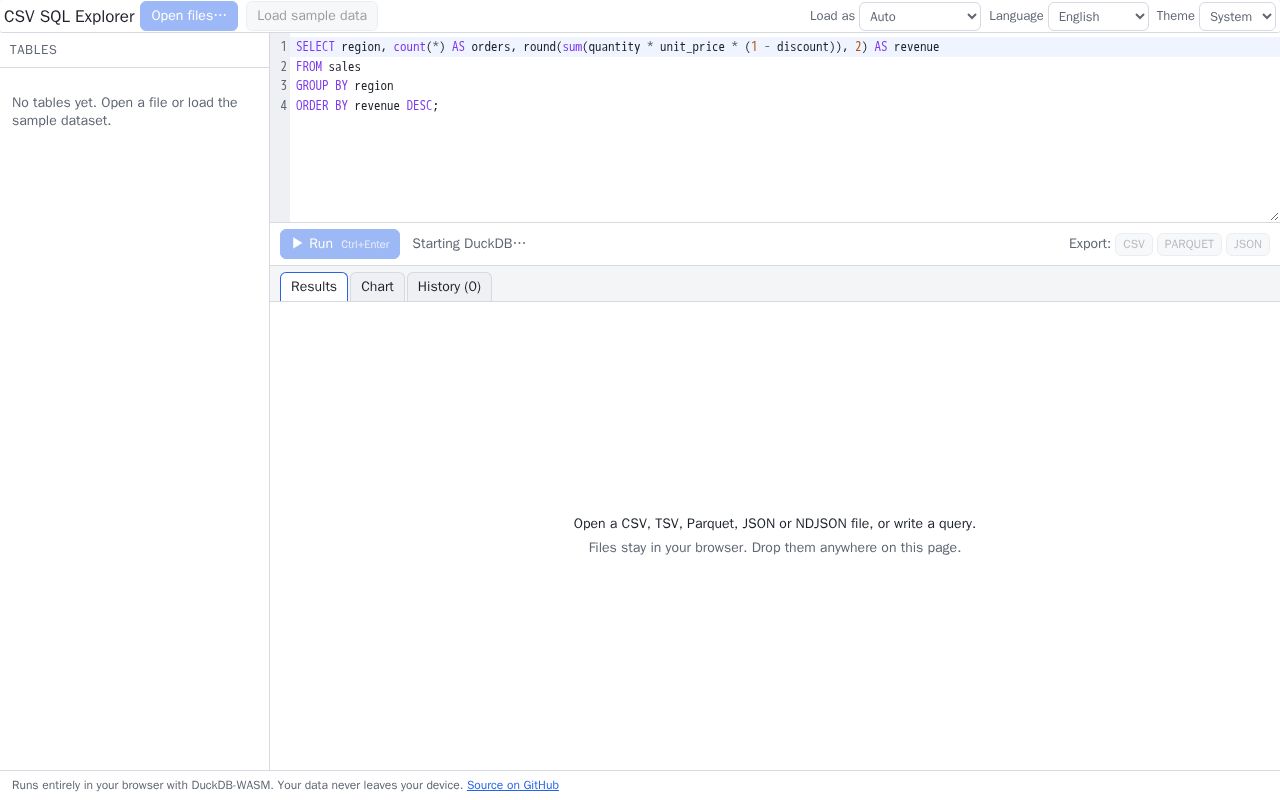Screen dimensions: 1280x800
Task: Click the 'GROUP BY region' line
Action: [345, 86]
